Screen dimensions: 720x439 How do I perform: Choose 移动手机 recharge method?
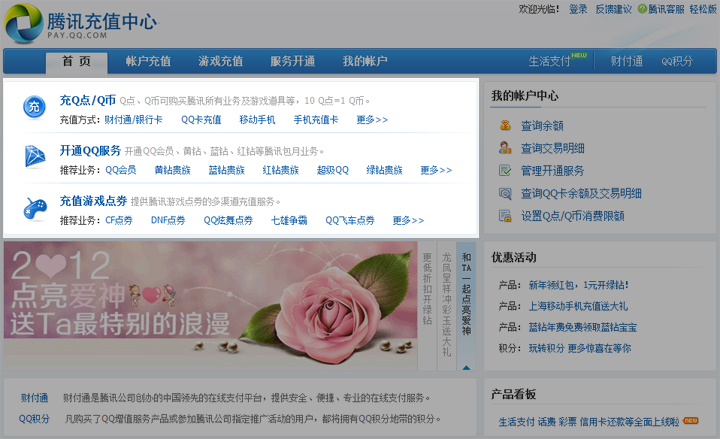click(x=257, y=120)
